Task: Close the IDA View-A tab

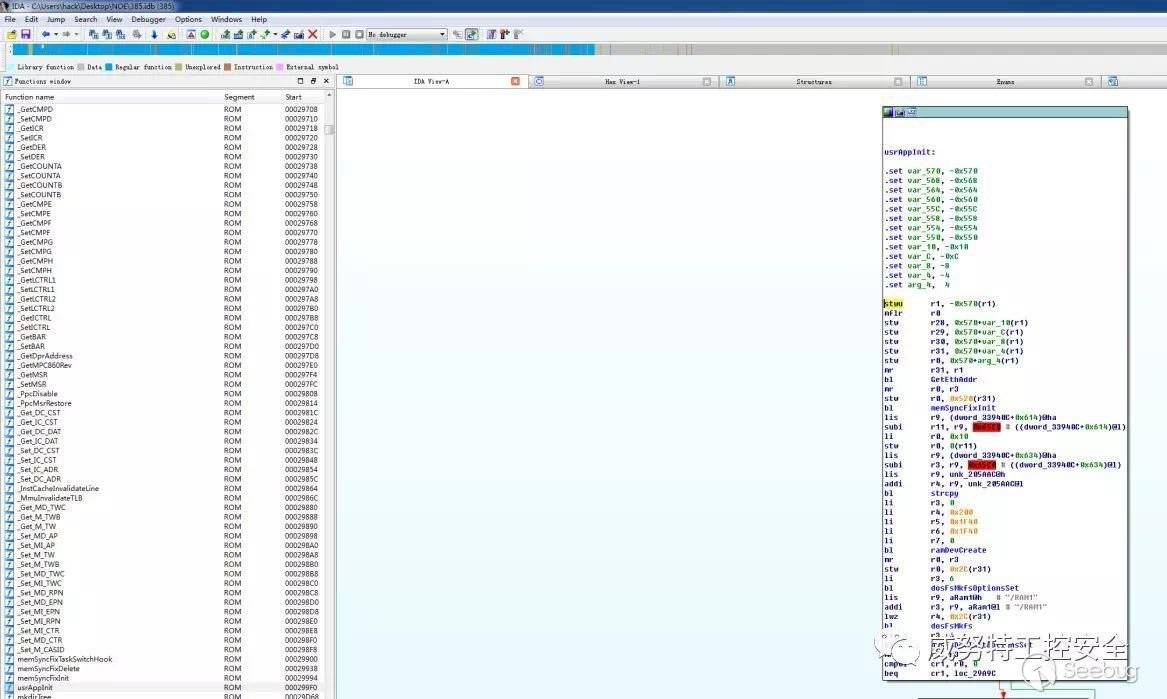Action: click(515, 81)
